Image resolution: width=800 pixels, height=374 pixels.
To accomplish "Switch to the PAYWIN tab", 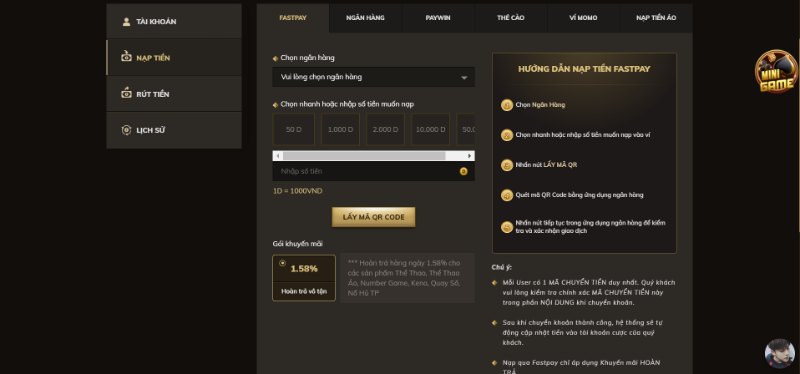I will tap(438, 18).
